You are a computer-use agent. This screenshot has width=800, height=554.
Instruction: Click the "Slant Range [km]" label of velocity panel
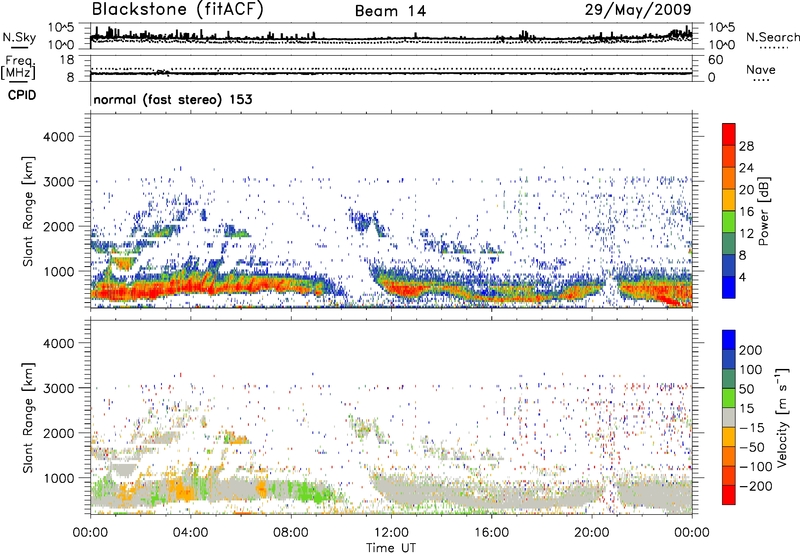click(28, 417)
